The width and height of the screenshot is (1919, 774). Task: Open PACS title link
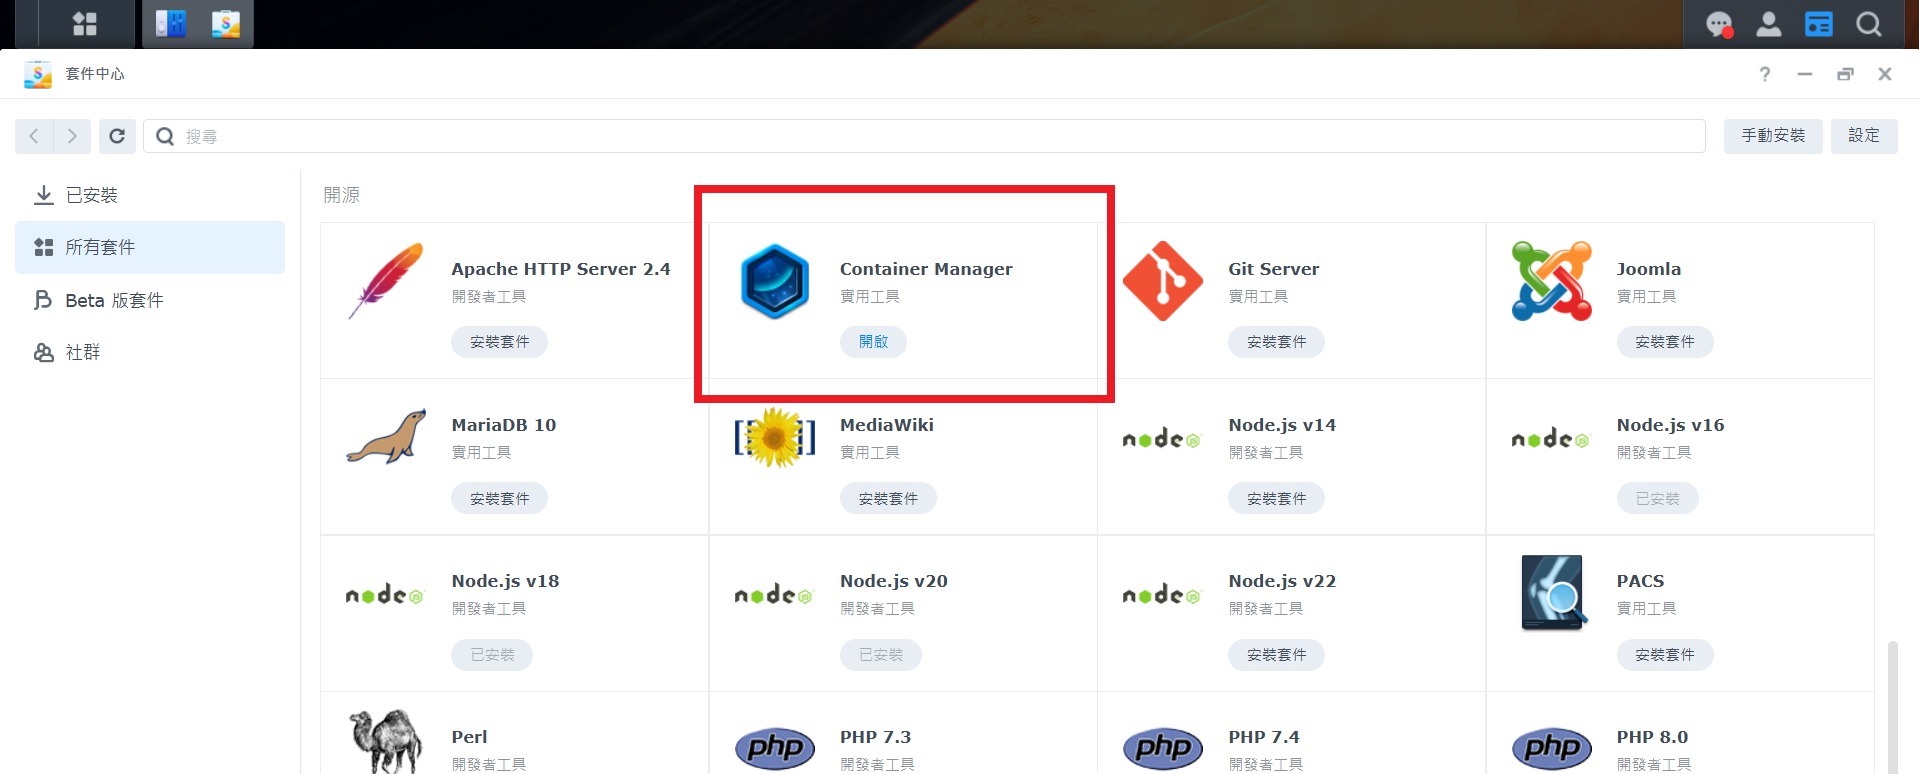tap(1641, 581)
